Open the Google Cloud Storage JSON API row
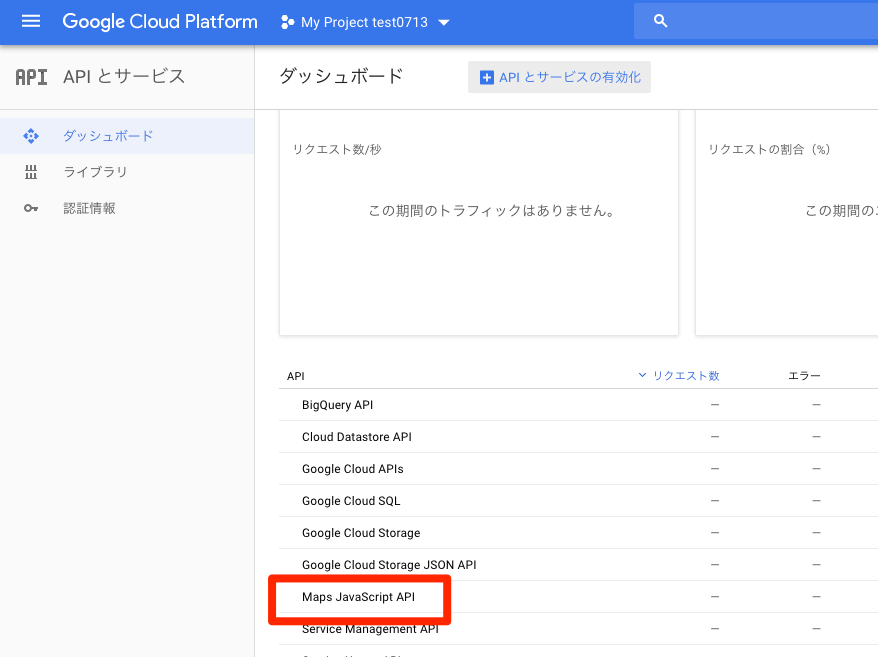 point(578,565)
